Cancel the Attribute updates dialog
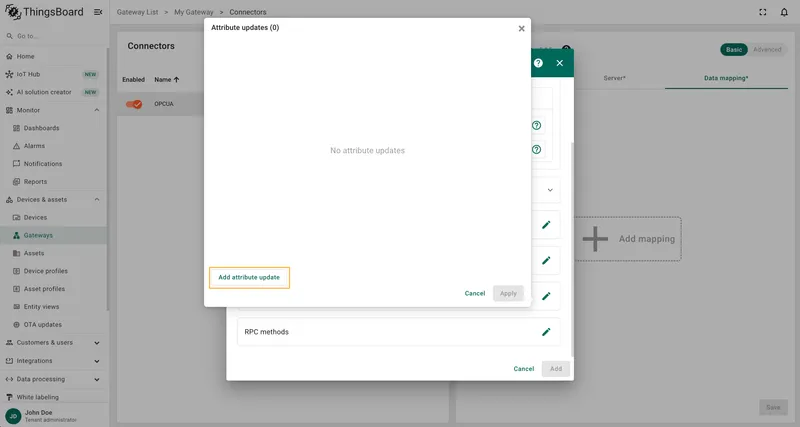 point(474,293)
